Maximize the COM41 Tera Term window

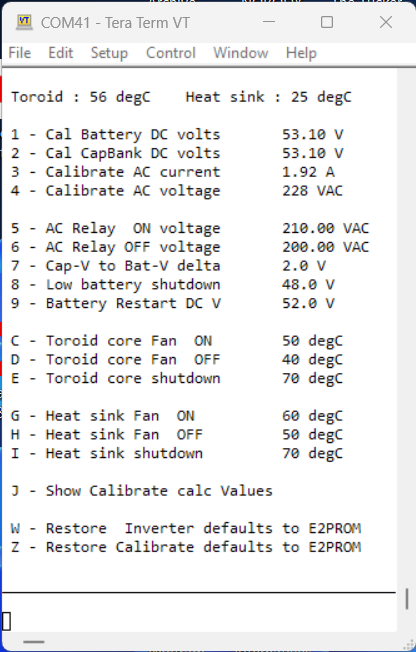[x=327, y=22]
